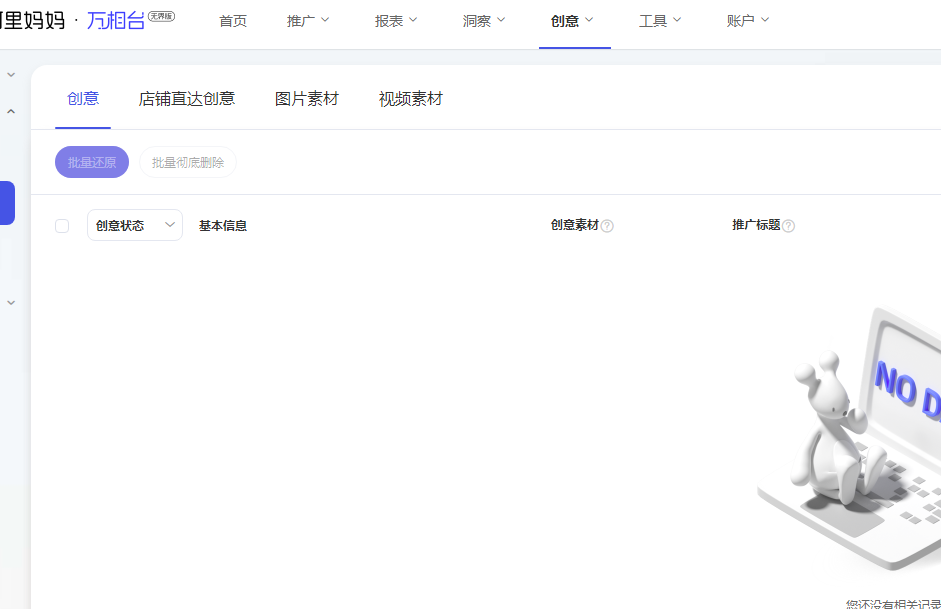
Task: Switch to the 视频素材 tab
Action: (x=410, y=99)
